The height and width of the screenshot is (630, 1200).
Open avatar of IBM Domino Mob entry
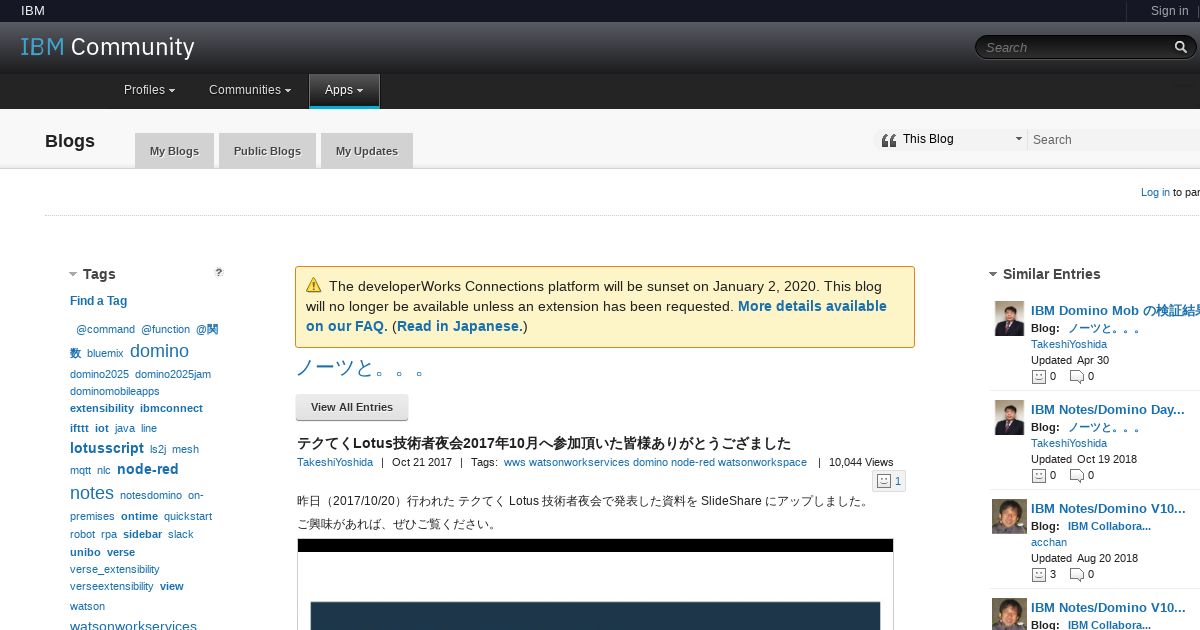coord(1009,319)
